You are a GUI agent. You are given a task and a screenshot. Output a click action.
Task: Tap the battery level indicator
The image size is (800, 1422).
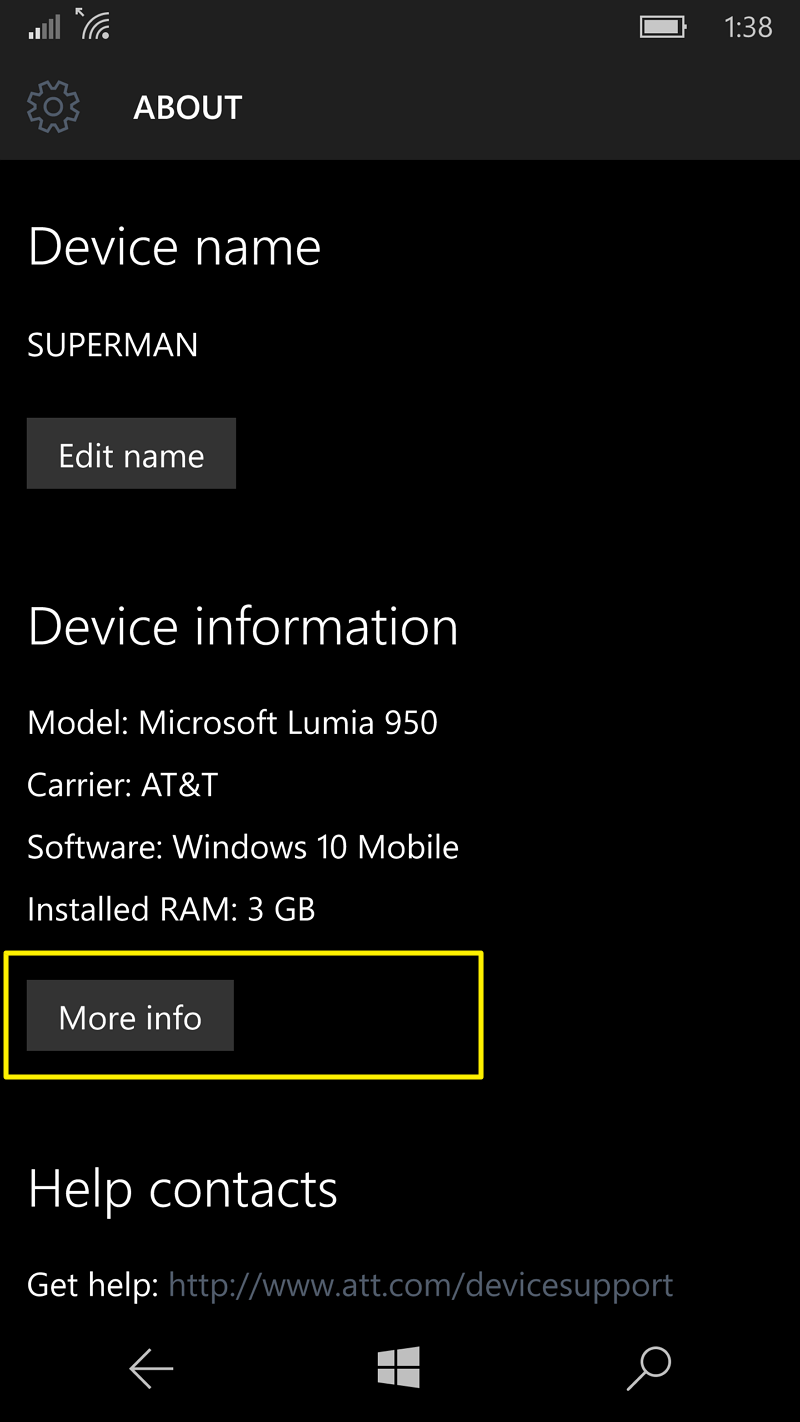coord(663,27)
